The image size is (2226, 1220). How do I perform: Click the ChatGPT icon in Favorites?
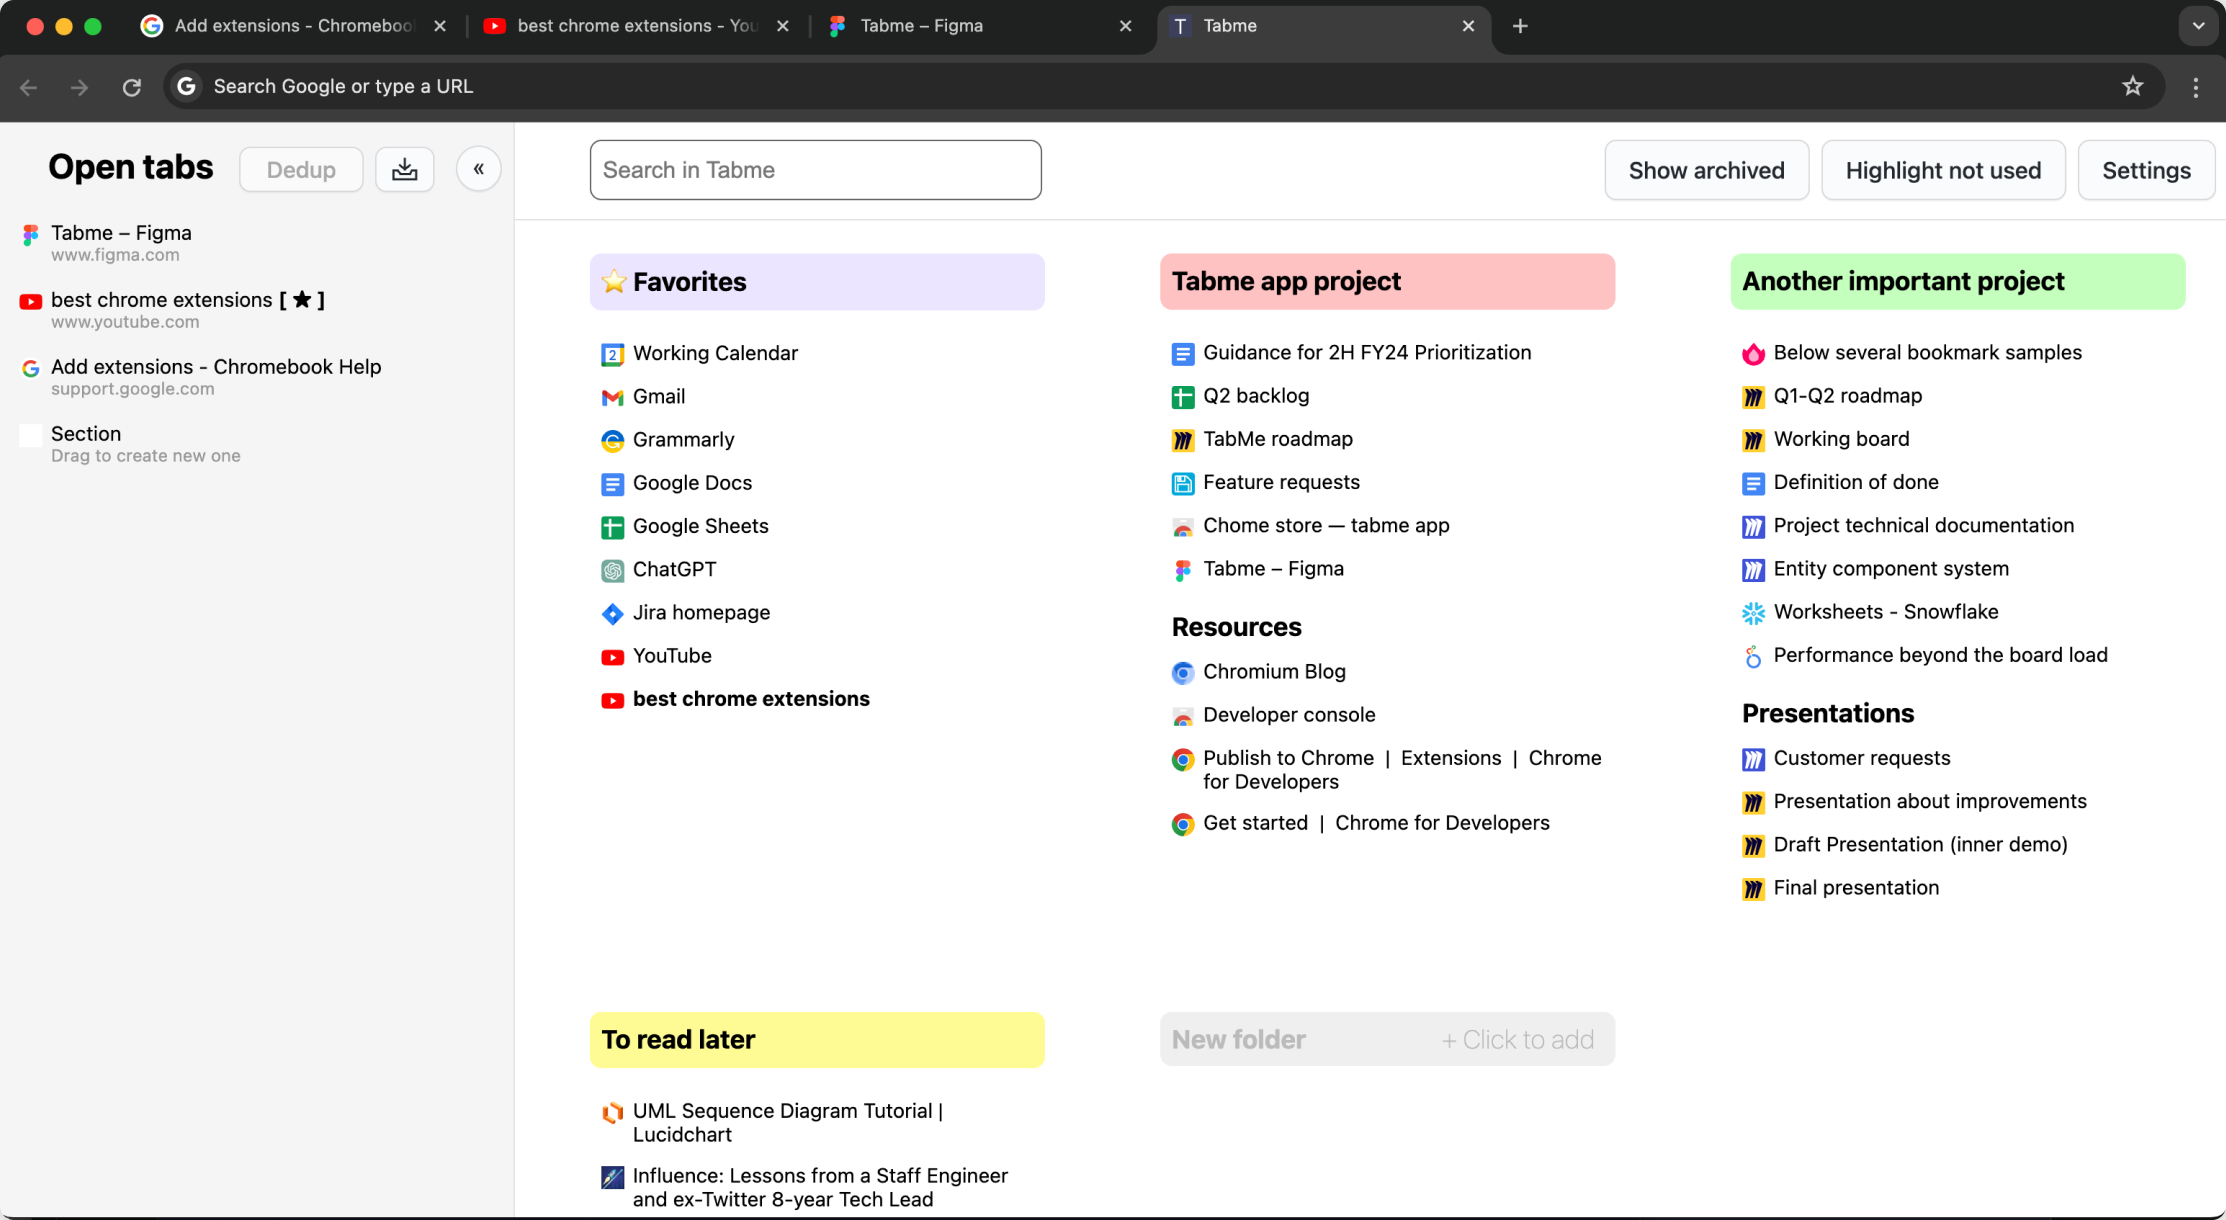pos(612,570)
